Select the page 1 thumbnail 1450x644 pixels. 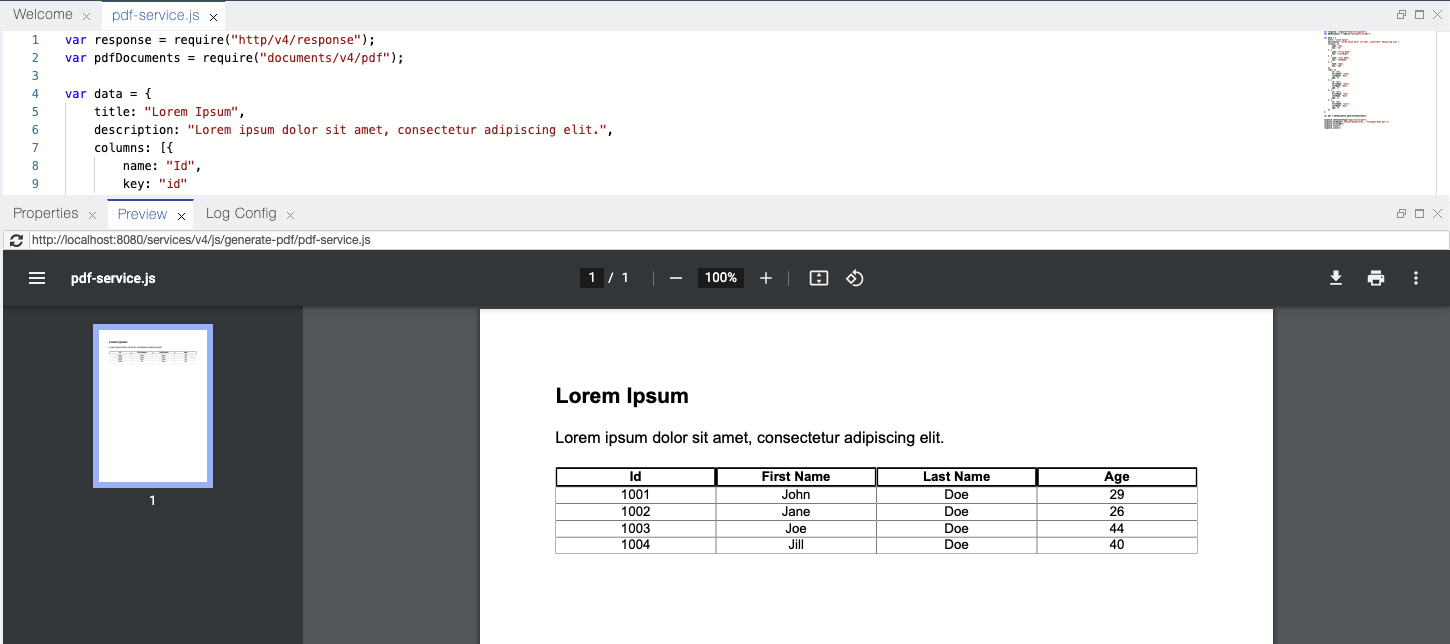153,406
